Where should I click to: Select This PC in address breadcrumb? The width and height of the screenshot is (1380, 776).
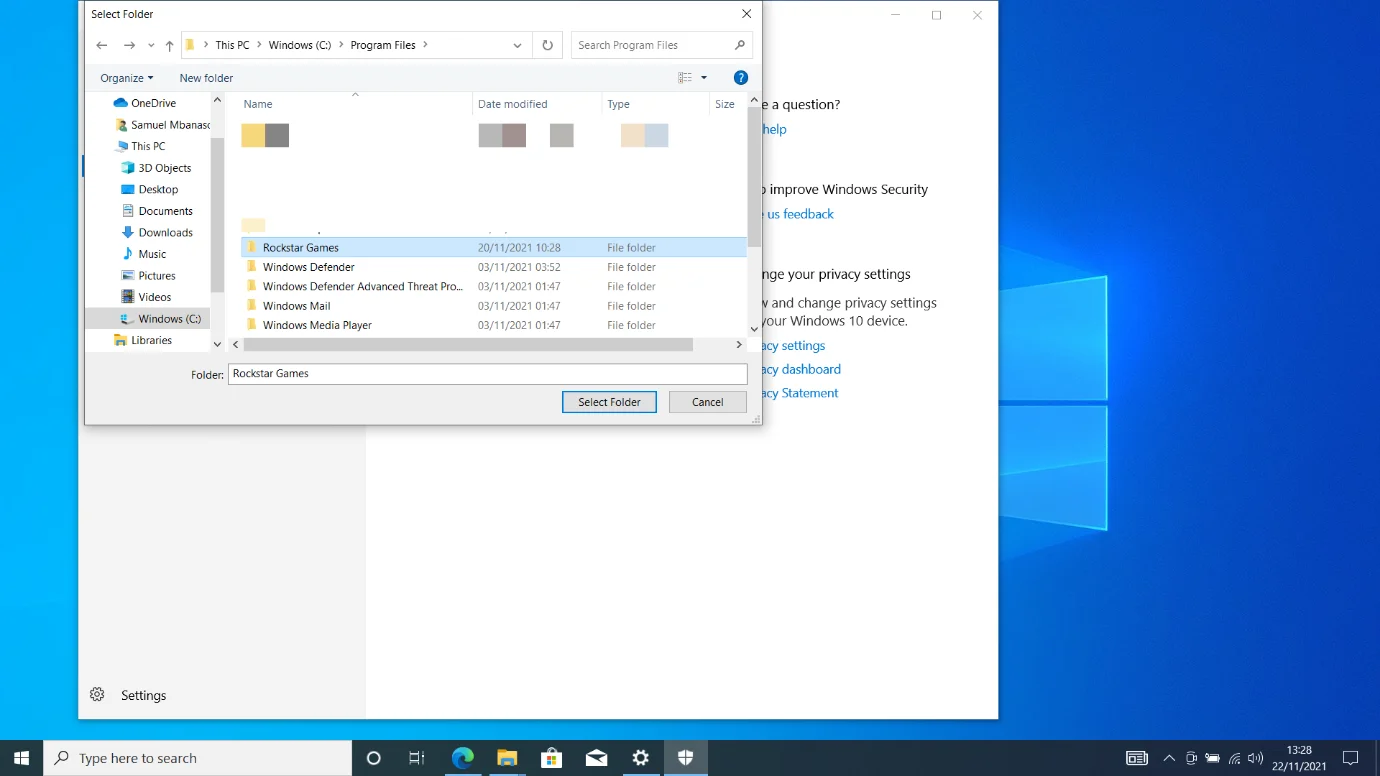pyautogui.click(x=232, y=45)
